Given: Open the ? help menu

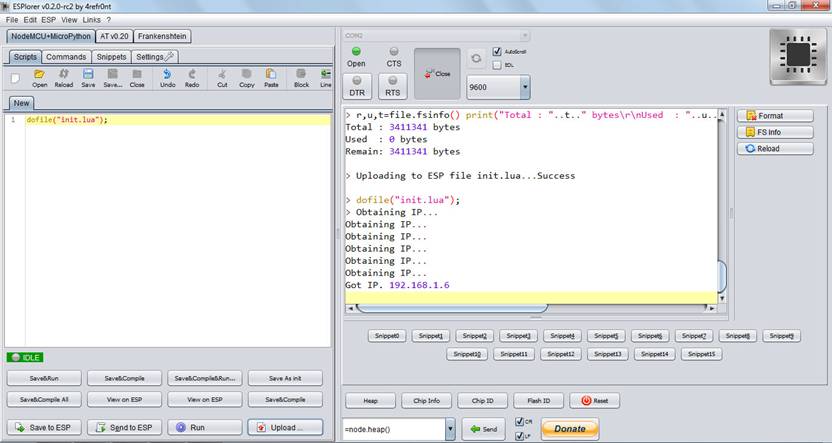Looking at the screenshot, I should tap(109, 20).
